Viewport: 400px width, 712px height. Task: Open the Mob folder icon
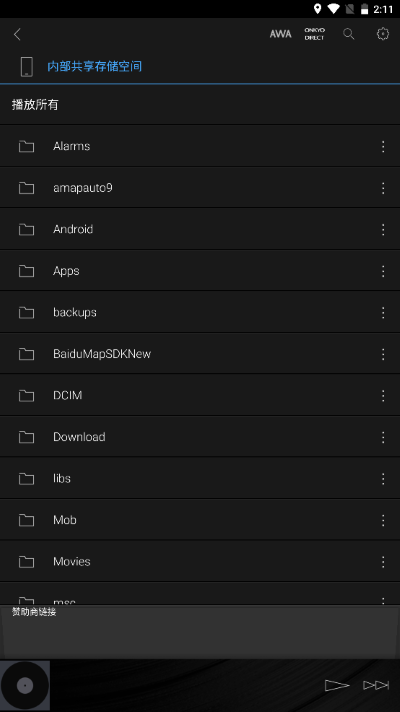coord(26,520)
